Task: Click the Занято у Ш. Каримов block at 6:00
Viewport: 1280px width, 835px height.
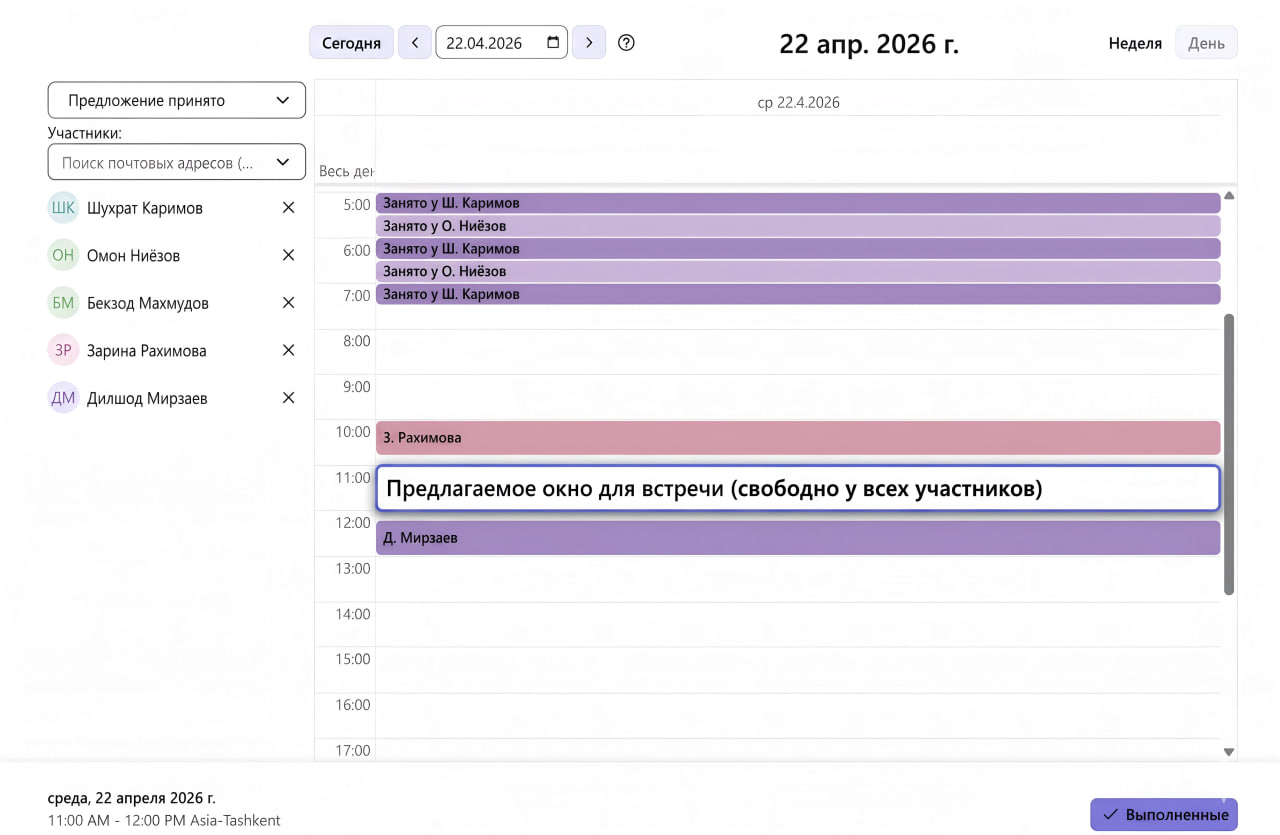Action: [x=798, y=249]
